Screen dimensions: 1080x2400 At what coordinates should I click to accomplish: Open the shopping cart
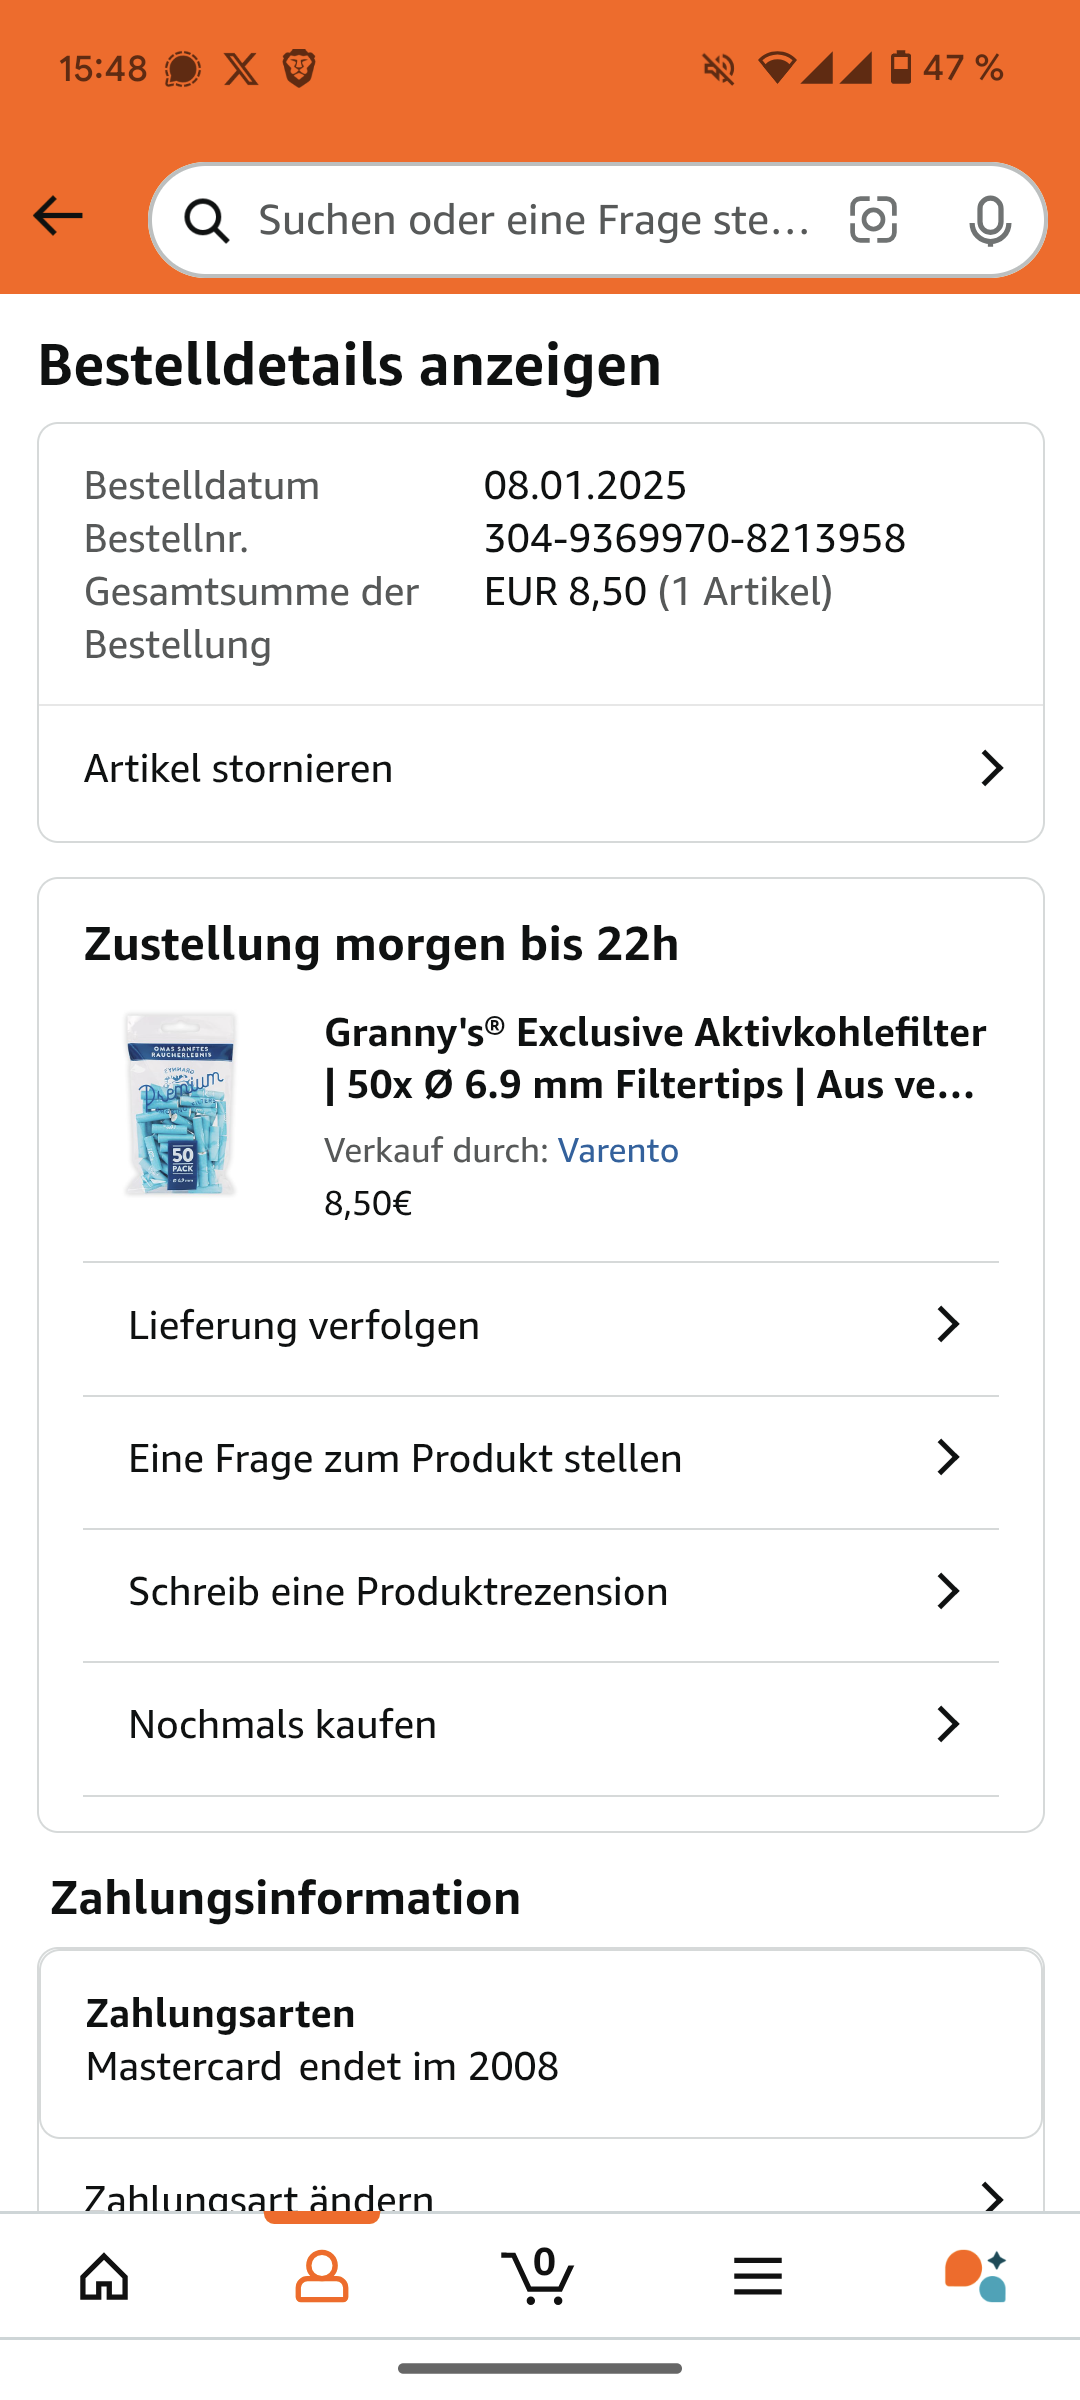pyautogui.click(x=539, y=2277)
